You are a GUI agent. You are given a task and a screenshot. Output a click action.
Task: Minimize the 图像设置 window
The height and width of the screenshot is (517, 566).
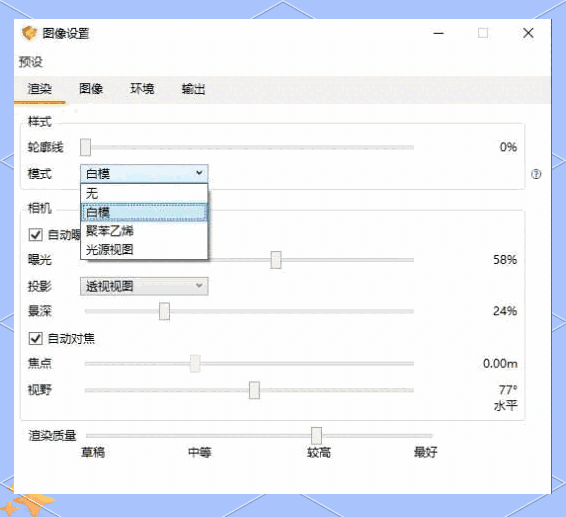(439, 33)
